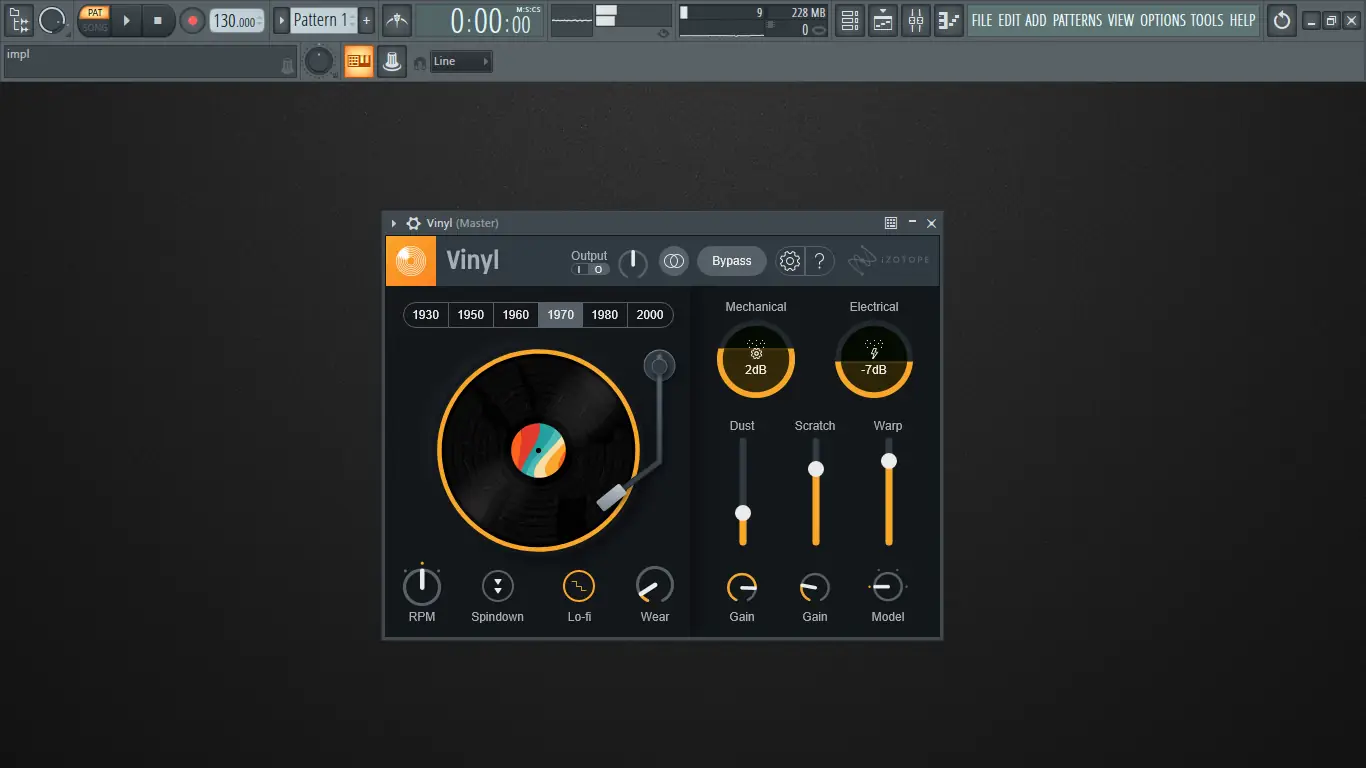
Task: Open the VIEW menu
Action: (x=1121, y=20)
